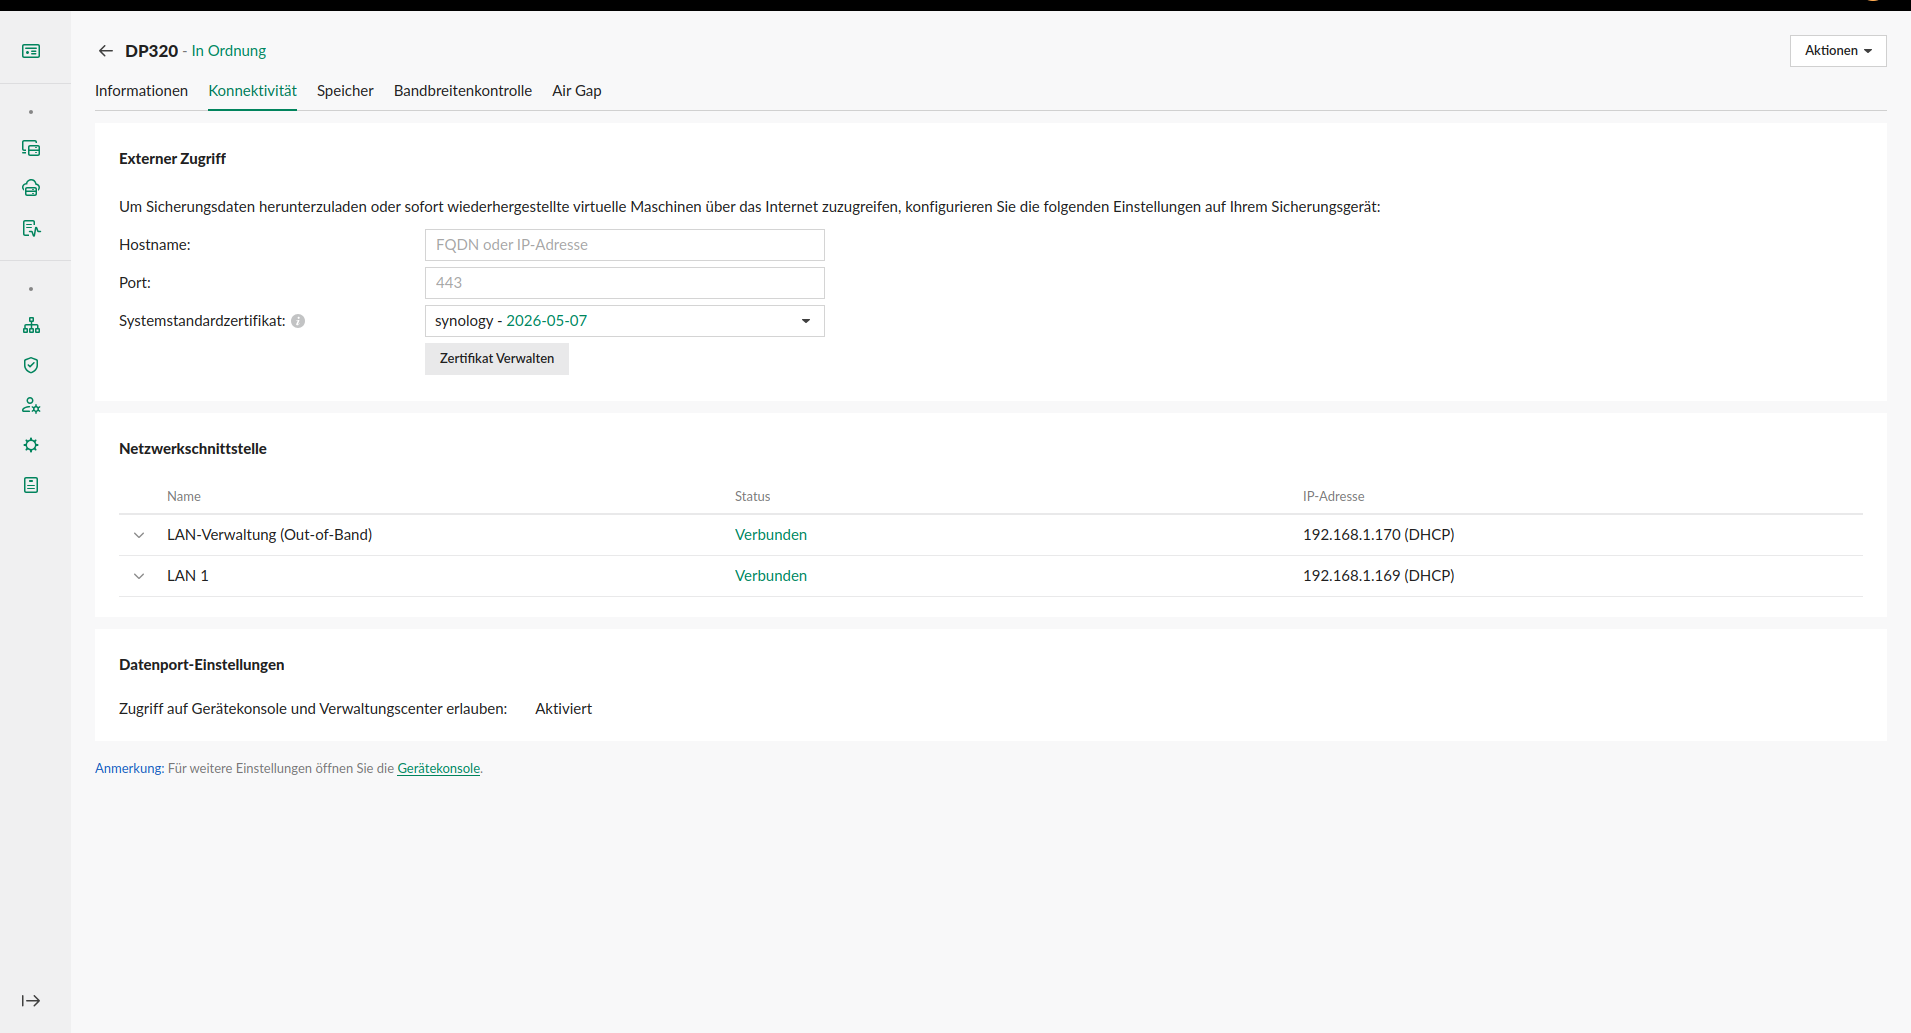Viewport: 1911px width, 1033px height.
Task: Switch to the Speicher tab
Action: 345,91
